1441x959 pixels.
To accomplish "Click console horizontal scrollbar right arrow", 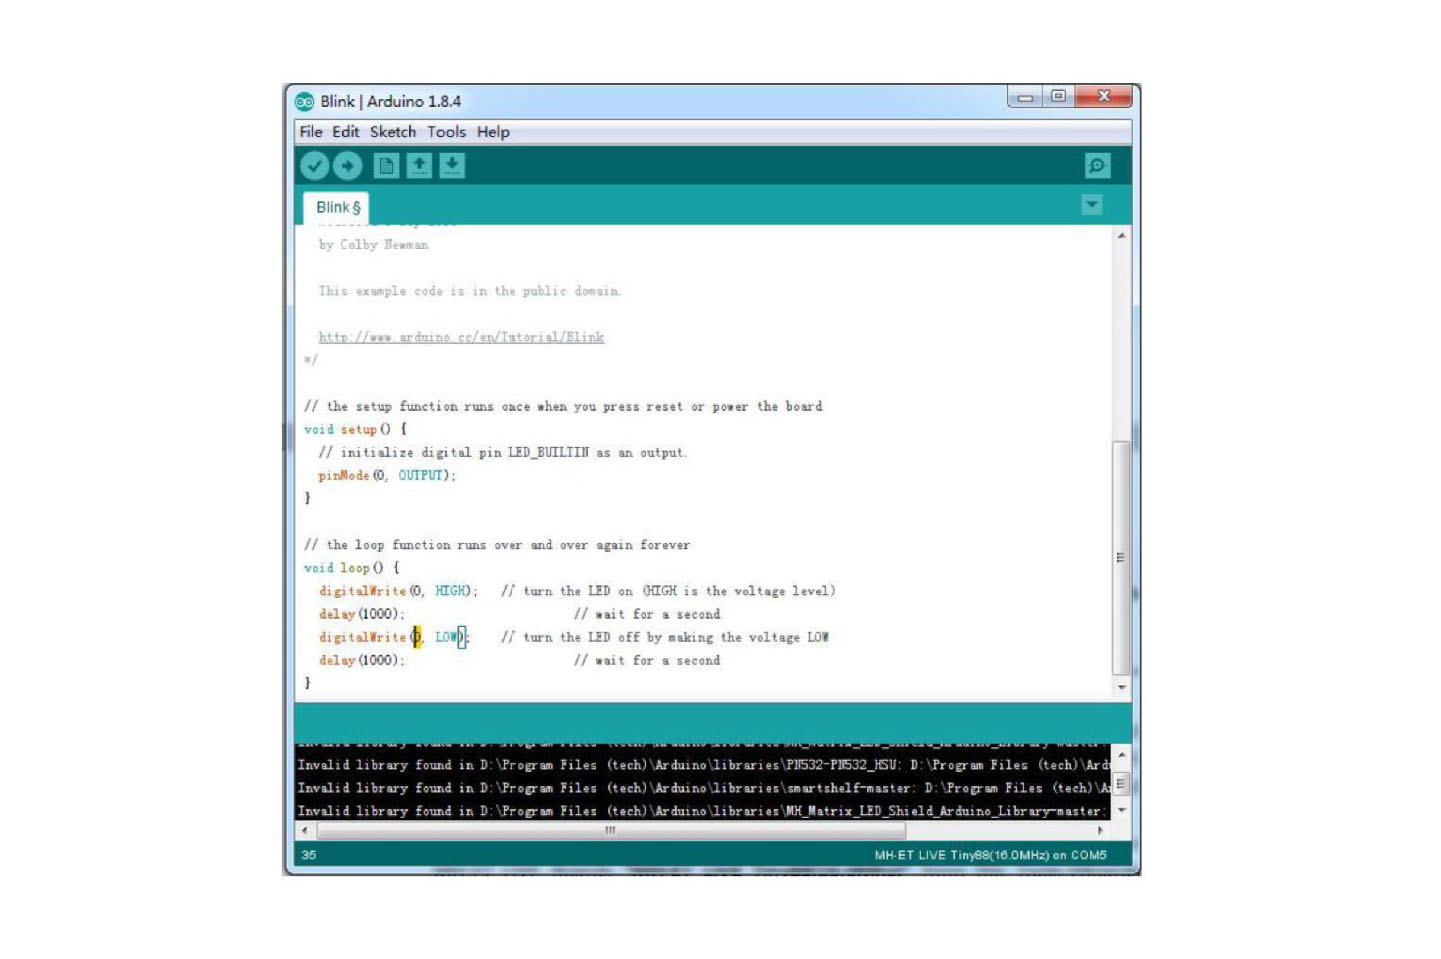I will 1101,830.
